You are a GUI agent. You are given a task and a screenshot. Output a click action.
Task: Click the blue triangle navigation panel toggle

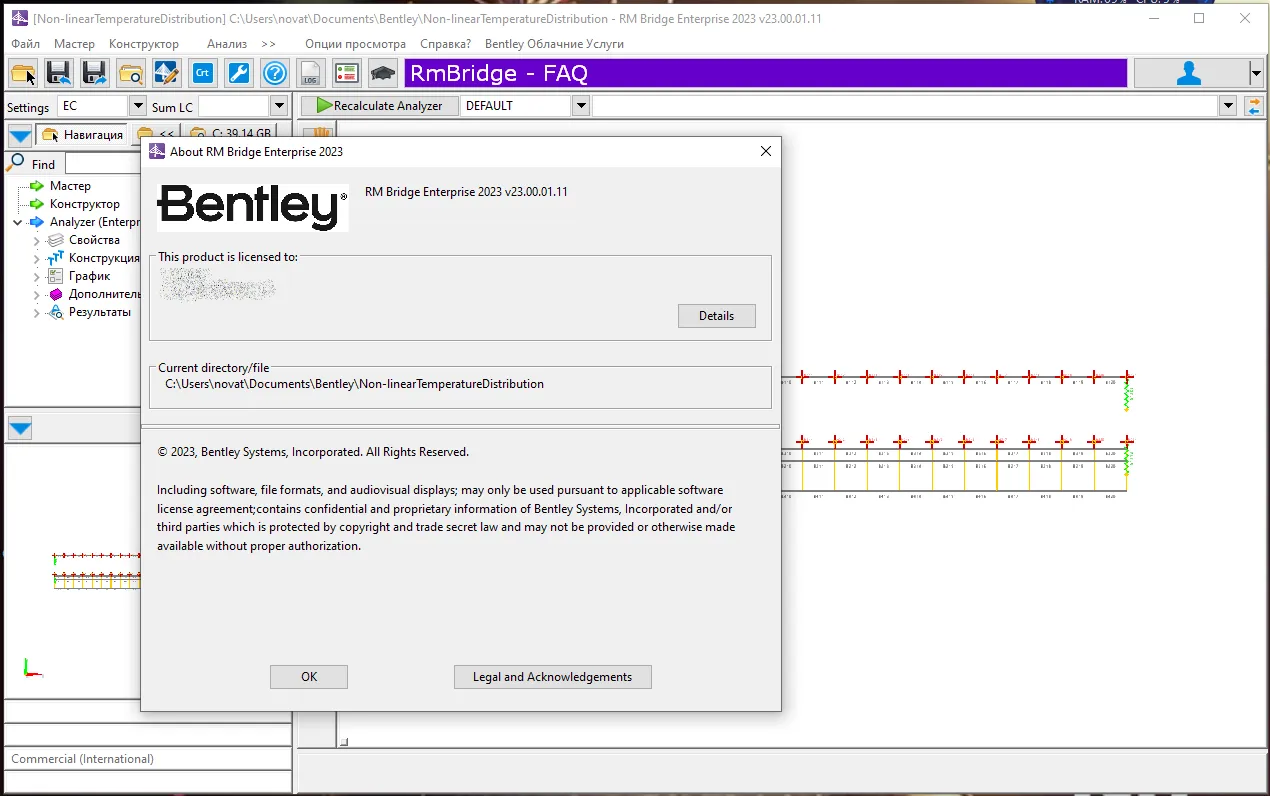click(x=20, y=135)
